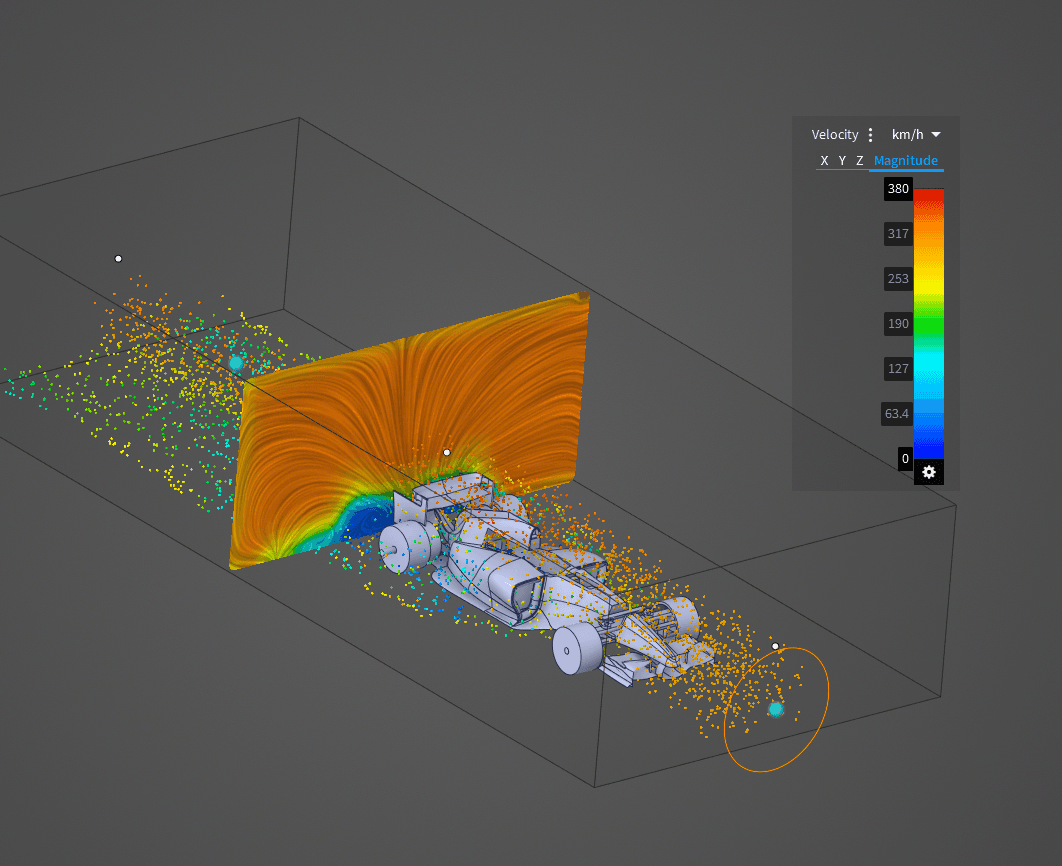Switch to the X velocity component
The width and height of the screenshot is (1062, 866).
[x=824, y=160]
